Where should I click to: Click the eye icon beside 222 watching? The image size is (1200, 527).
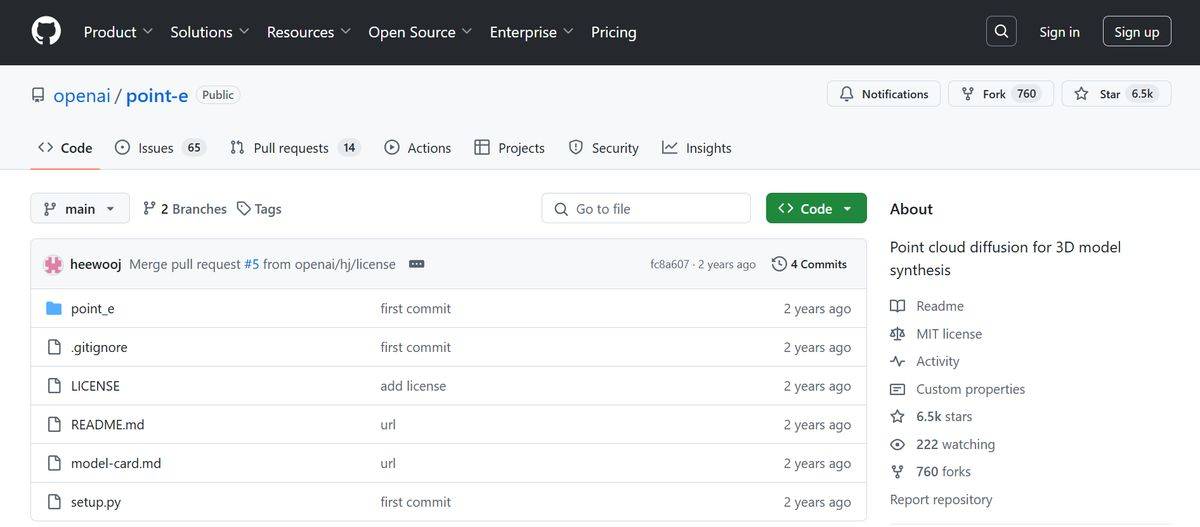pyautogui.click(x=897, y=444)
